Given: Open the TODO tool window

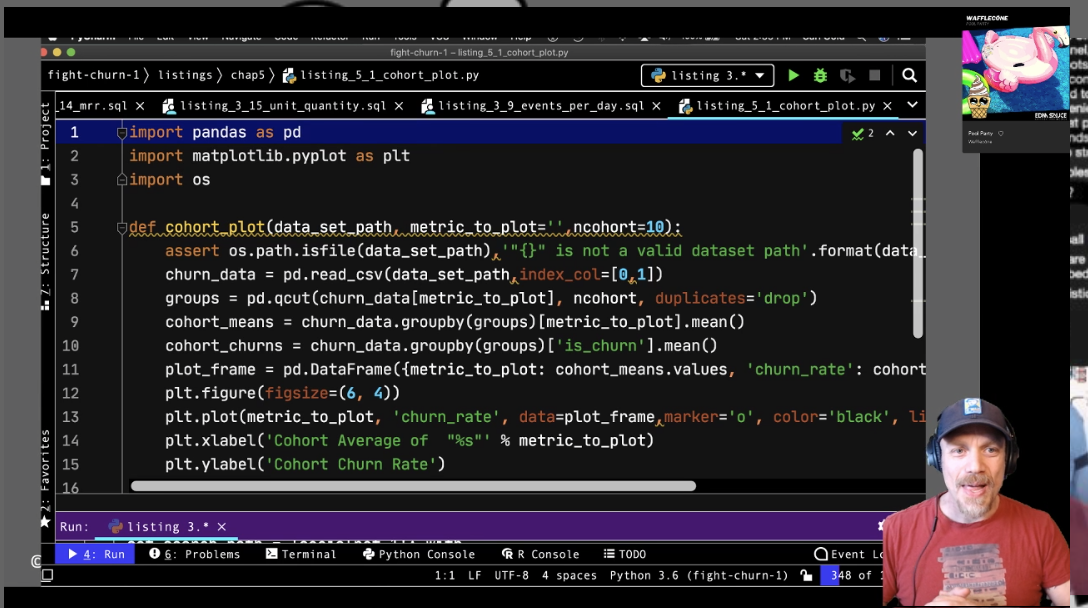Looking at the screenshot, I should point(624,554).
